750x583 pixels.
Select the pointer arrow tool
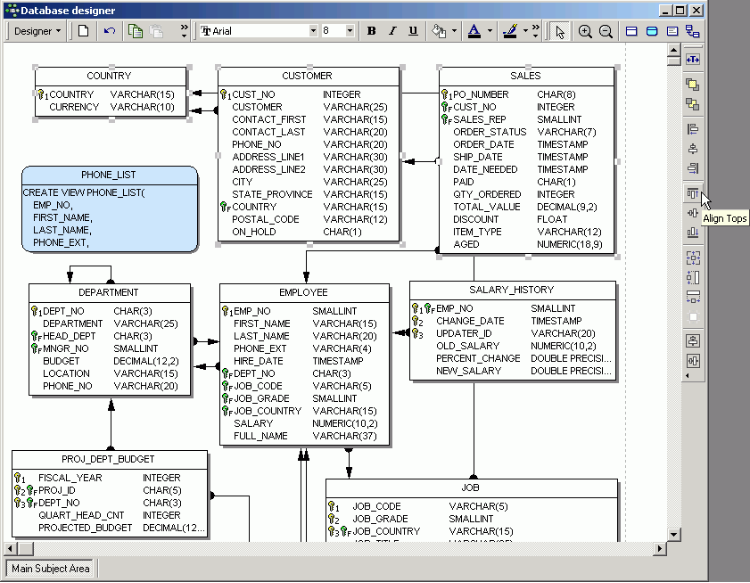pos(560,31)
